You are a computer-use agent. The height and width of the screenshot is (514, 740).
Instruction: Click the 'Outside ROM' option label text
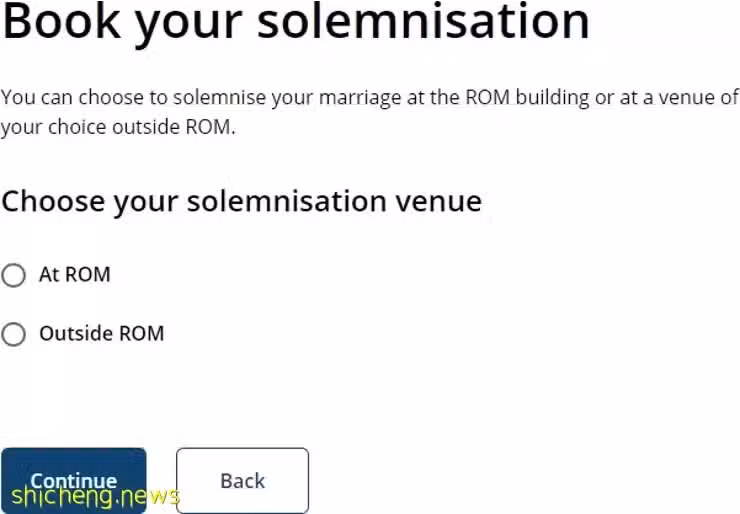(102, 333)
